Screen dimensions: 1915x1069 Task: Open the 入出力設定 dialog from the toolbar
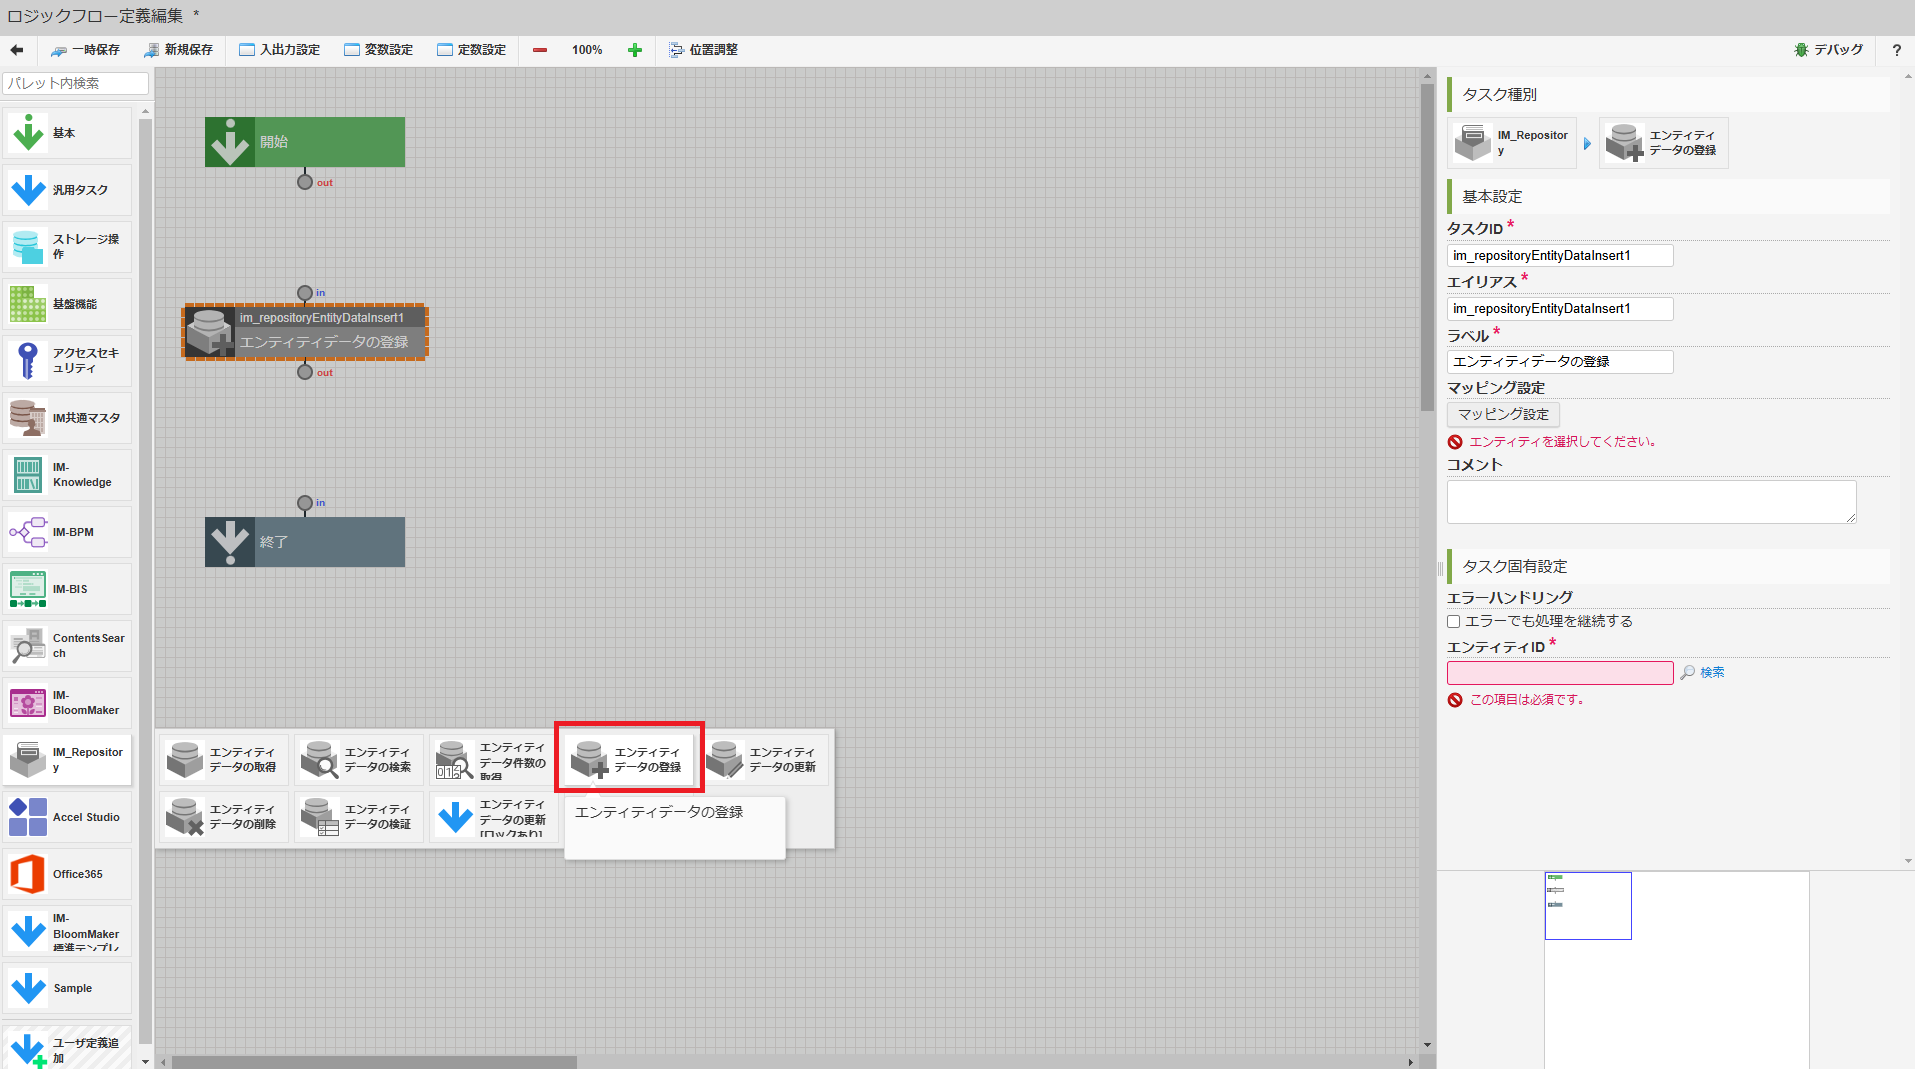tap(279, 49)
